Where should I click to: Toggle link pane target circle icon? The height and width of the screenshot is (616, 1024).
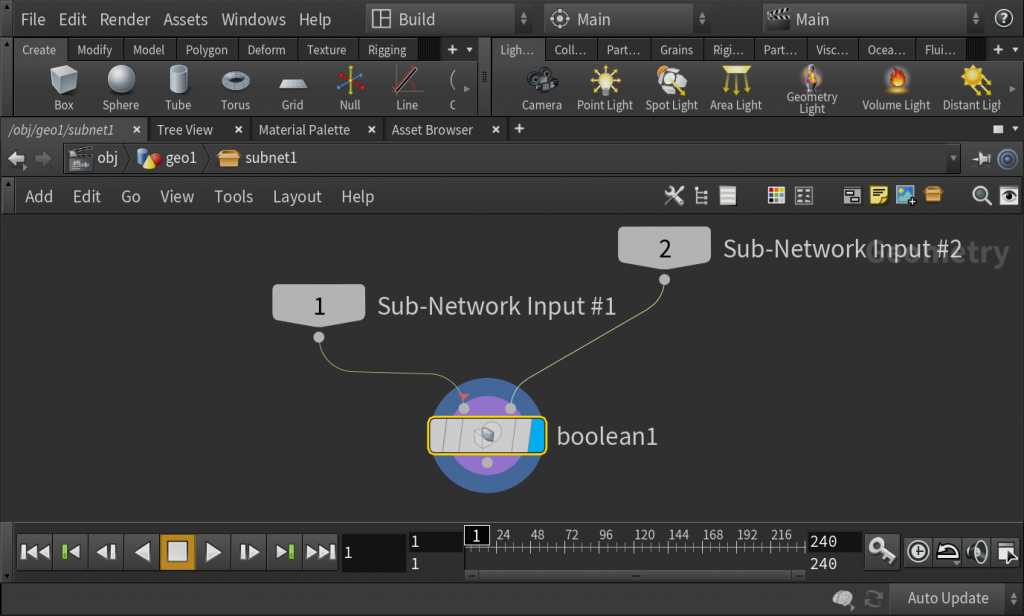1008,159
